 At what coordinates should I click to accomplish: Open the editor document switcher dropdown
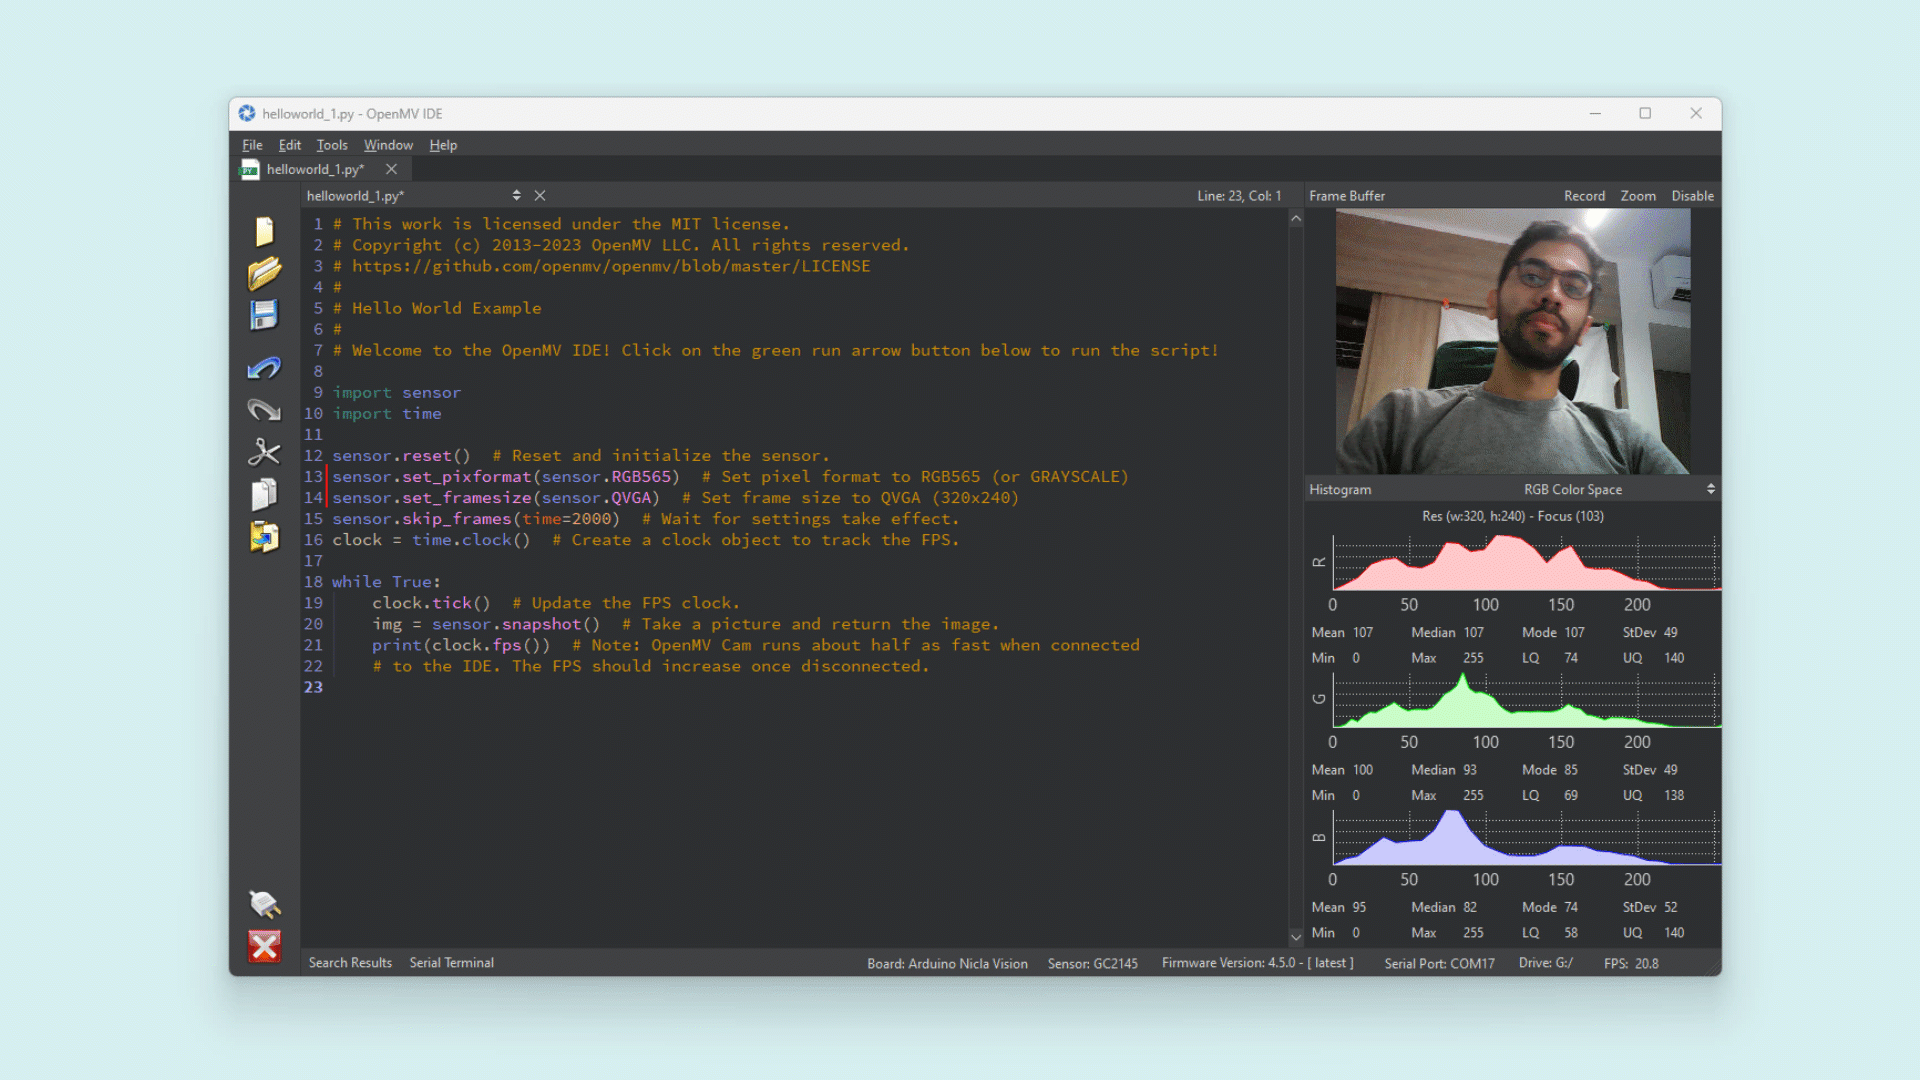(x=517, y=195)
